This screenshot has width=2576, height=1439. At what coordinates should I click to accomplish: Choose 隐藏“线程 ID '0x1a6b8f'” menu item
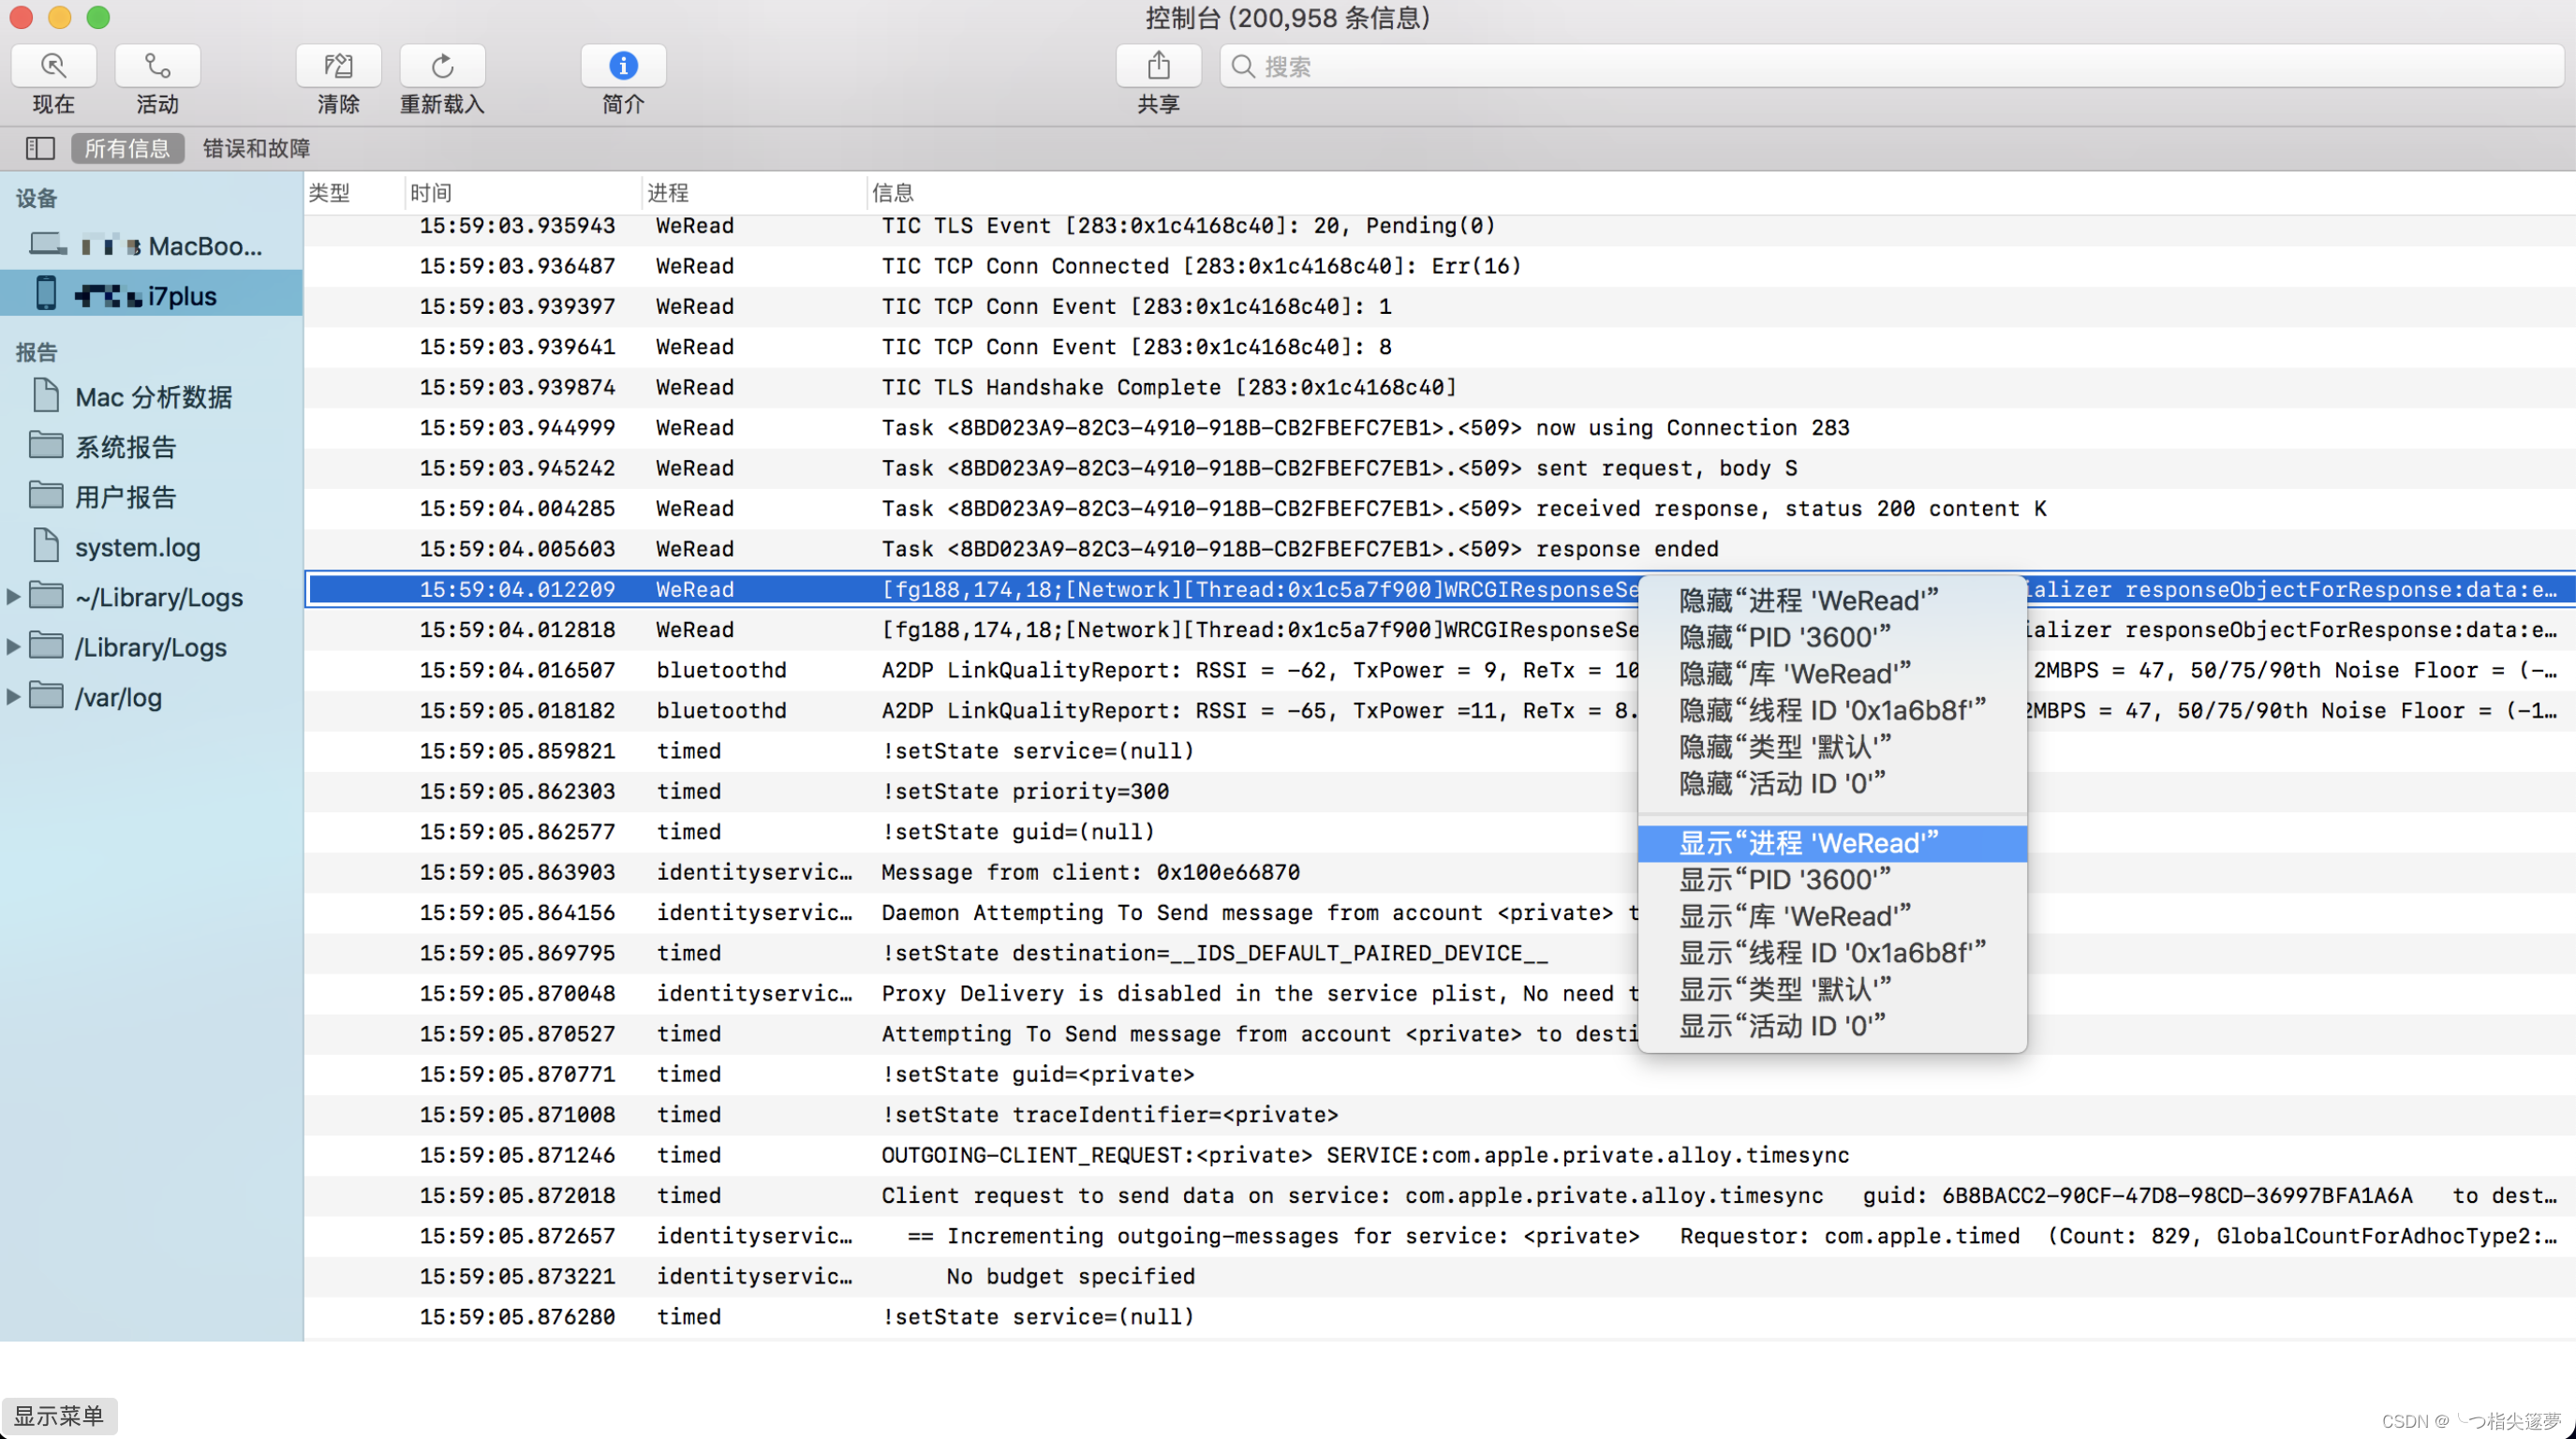[x=1832, y=710]
